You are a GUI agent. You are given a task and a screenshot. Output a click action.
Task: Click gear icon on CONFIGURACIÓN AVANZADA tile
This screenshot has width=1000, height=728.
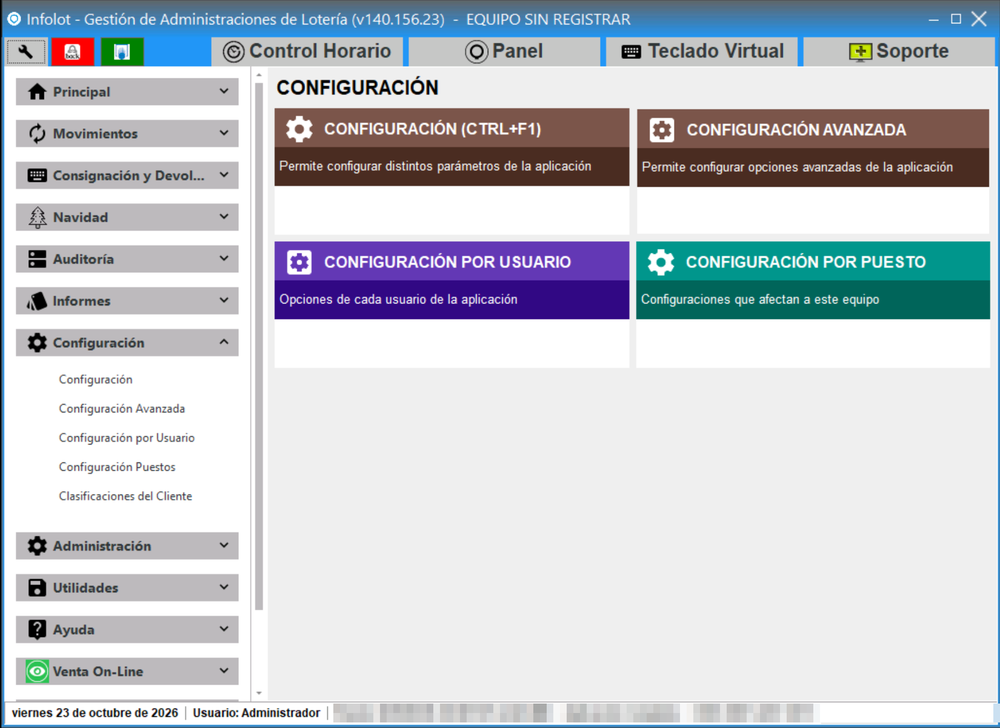click(661, 130)
